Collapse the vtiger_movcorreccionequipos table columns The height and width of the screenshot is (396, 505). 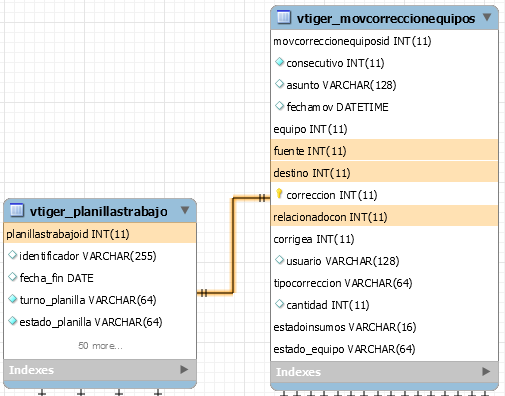tap(487, 17)
